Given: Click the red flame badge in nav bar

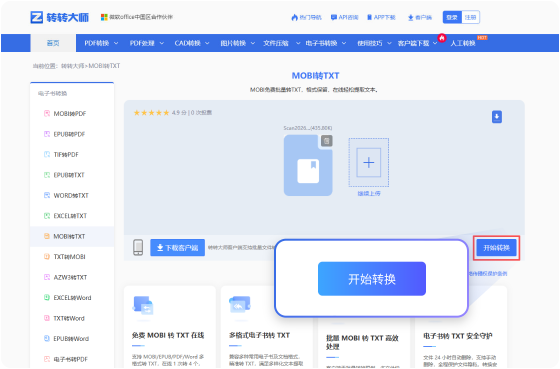Looking at the screenshot, I should 442,38.
